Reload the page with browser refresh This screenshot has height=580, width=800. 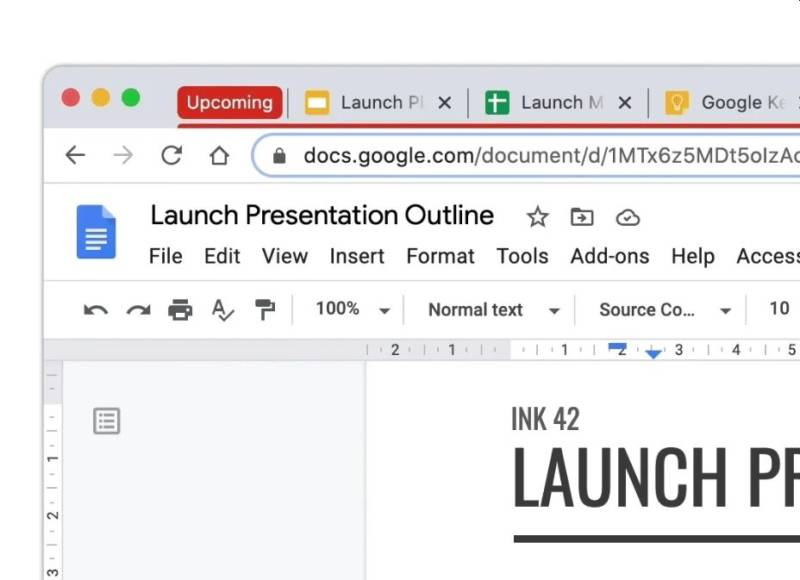(x=172, y=155)
